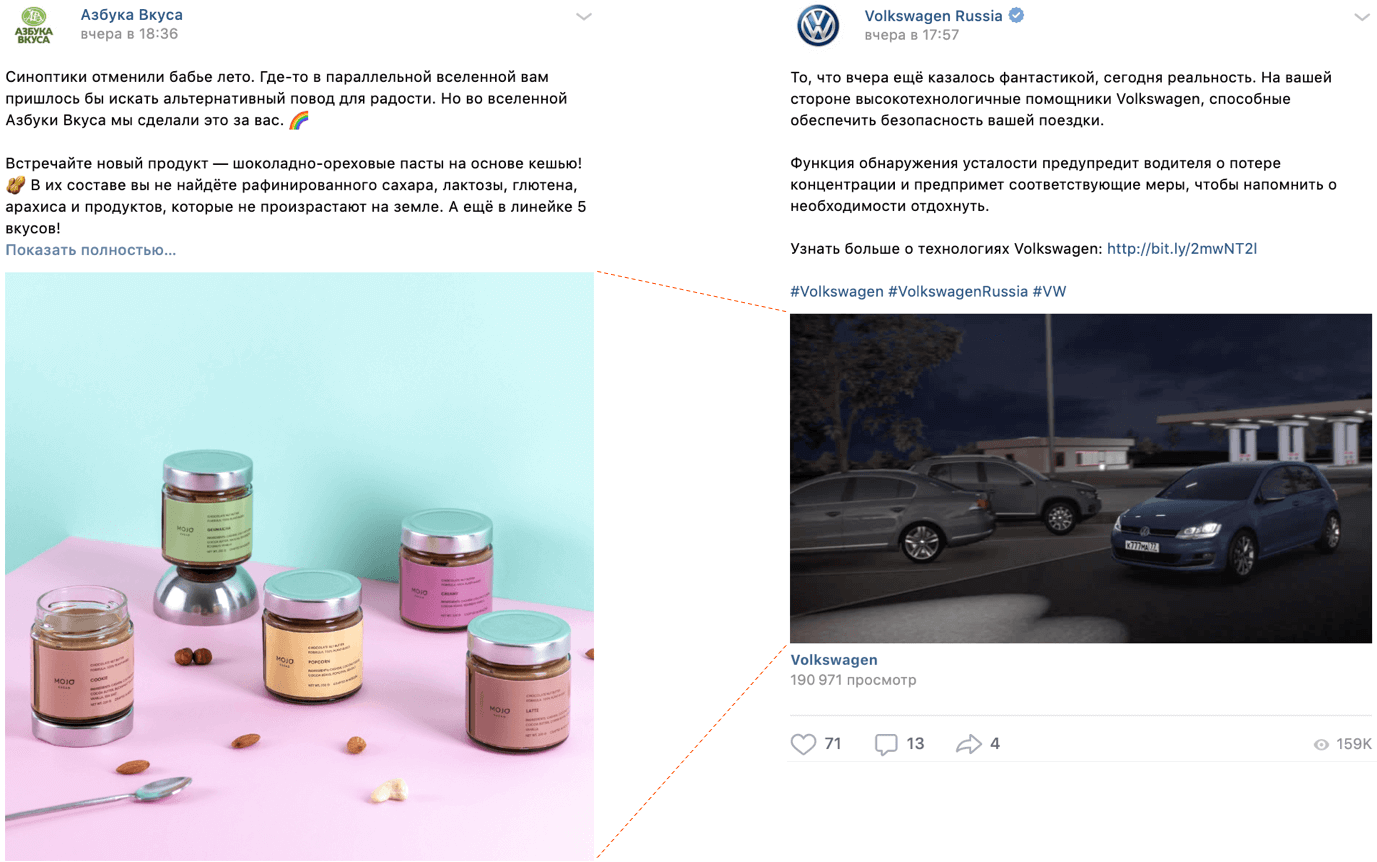Click the Азбука Вкуса avatar logo
This screenshot has width=1377, height=862.
click(32, 25)
